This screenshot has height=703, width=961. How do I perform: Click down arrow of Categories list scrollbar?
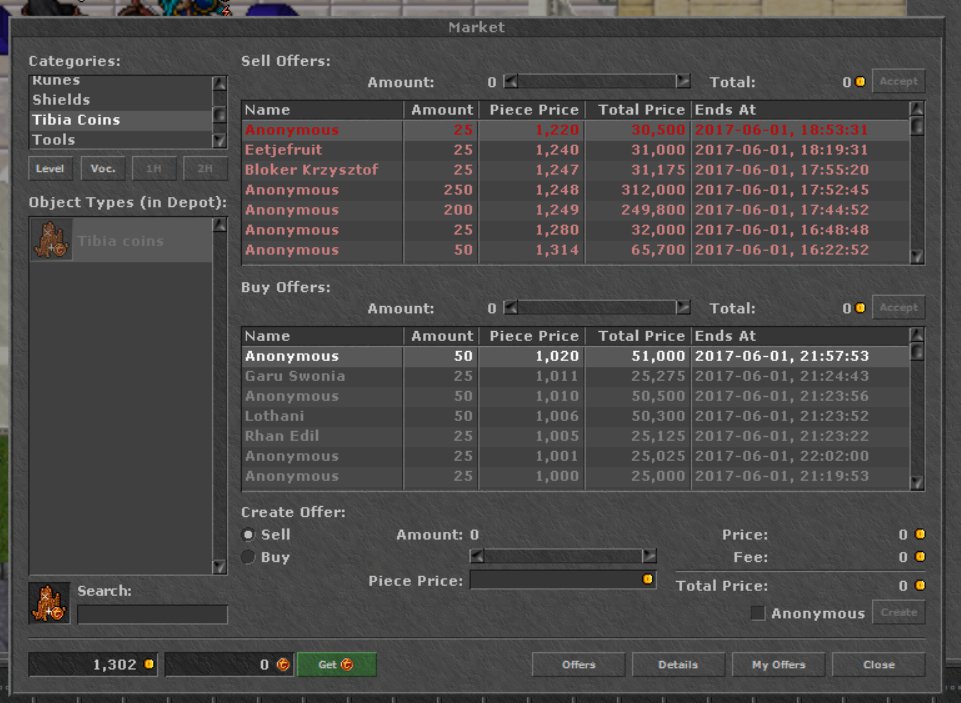pyautogui.click(x=219, y=141)
